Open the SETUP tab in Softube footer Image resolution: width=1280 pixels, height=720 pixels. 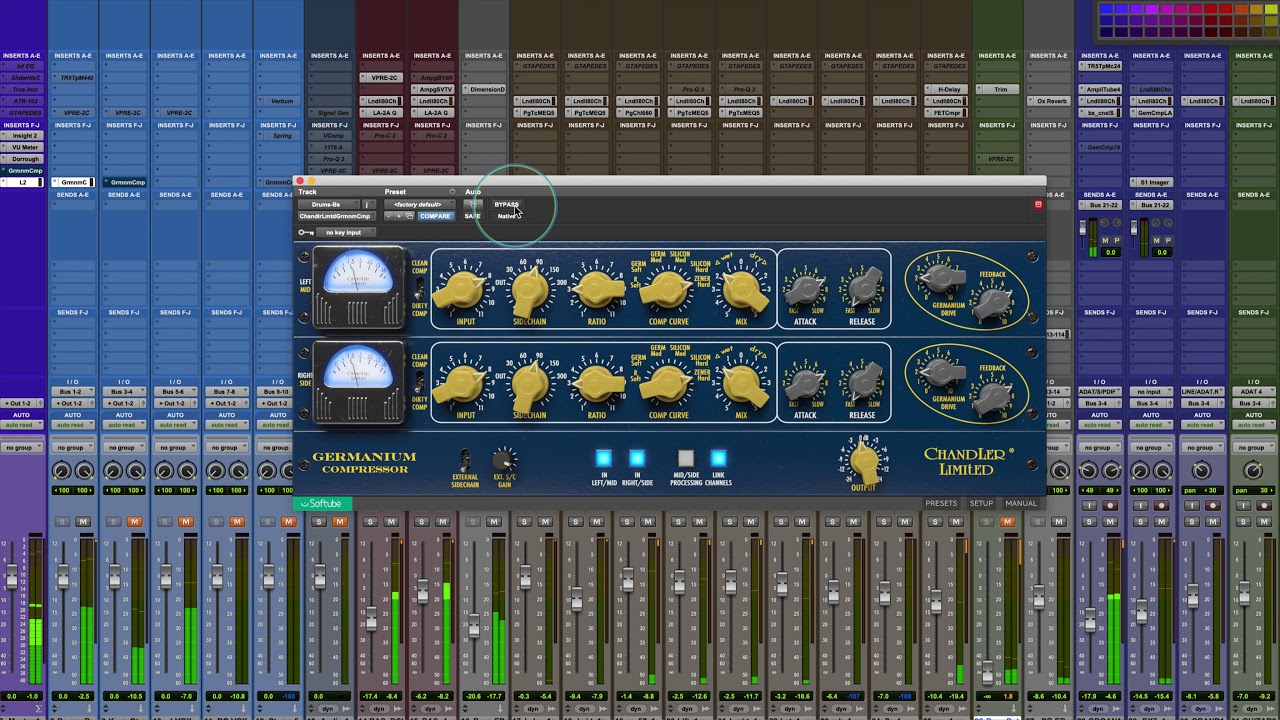[981, 503]
